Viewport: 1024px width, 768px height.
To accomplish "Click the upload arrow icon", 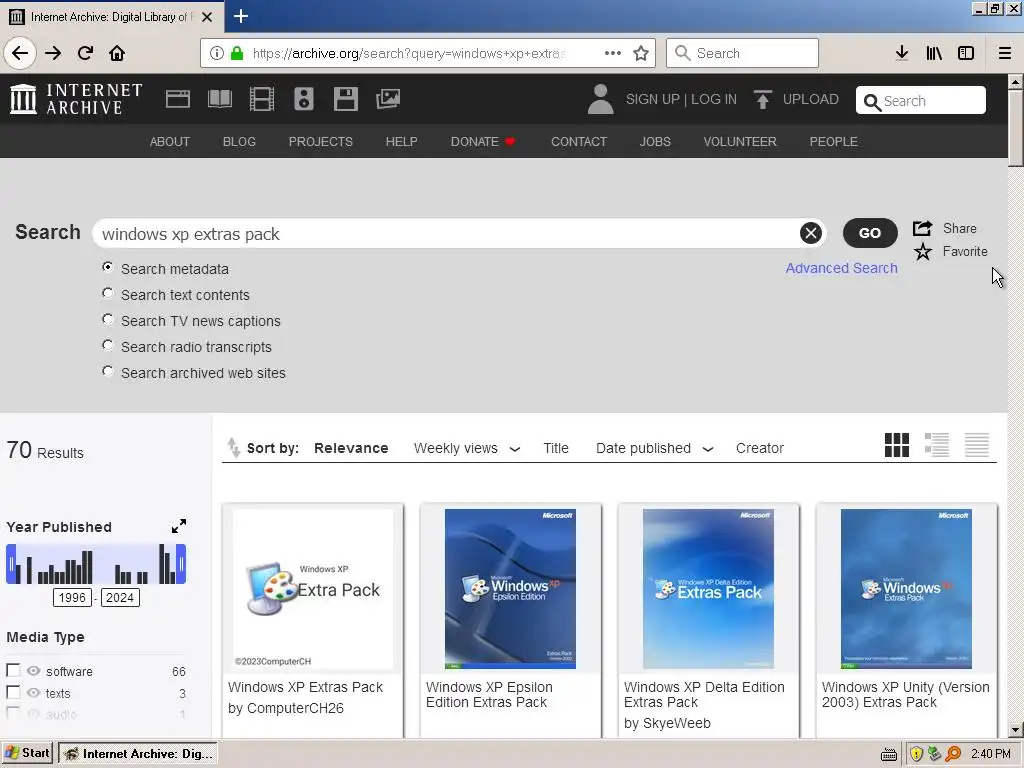I will 762,99.
